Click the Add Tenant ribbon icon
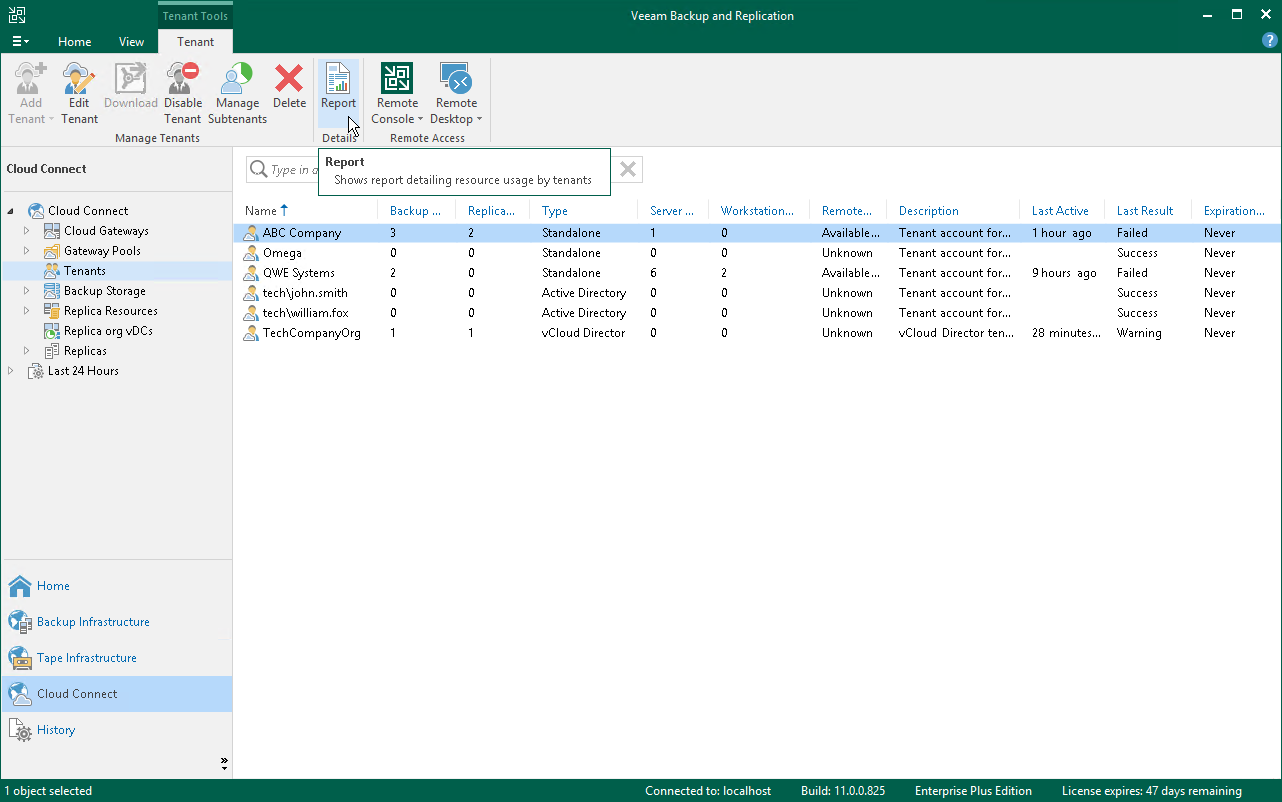This screenshot has width=1282, height=802. [31, 78]
